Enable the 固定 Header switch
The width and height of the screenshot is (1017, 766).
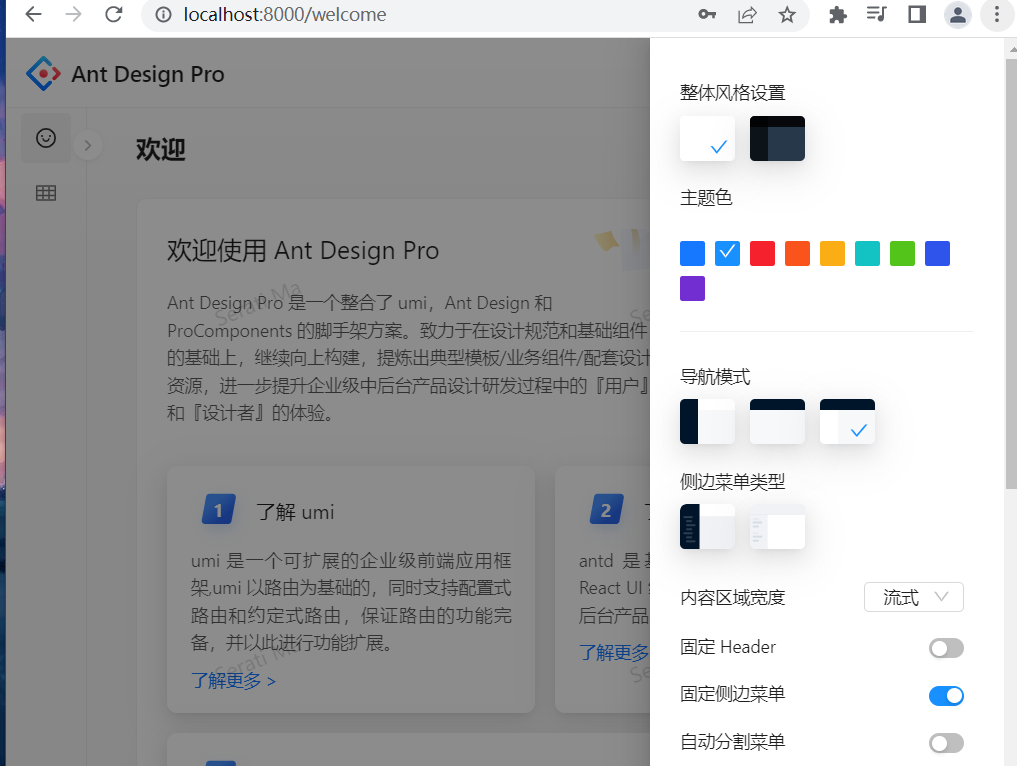coord(946,648)
